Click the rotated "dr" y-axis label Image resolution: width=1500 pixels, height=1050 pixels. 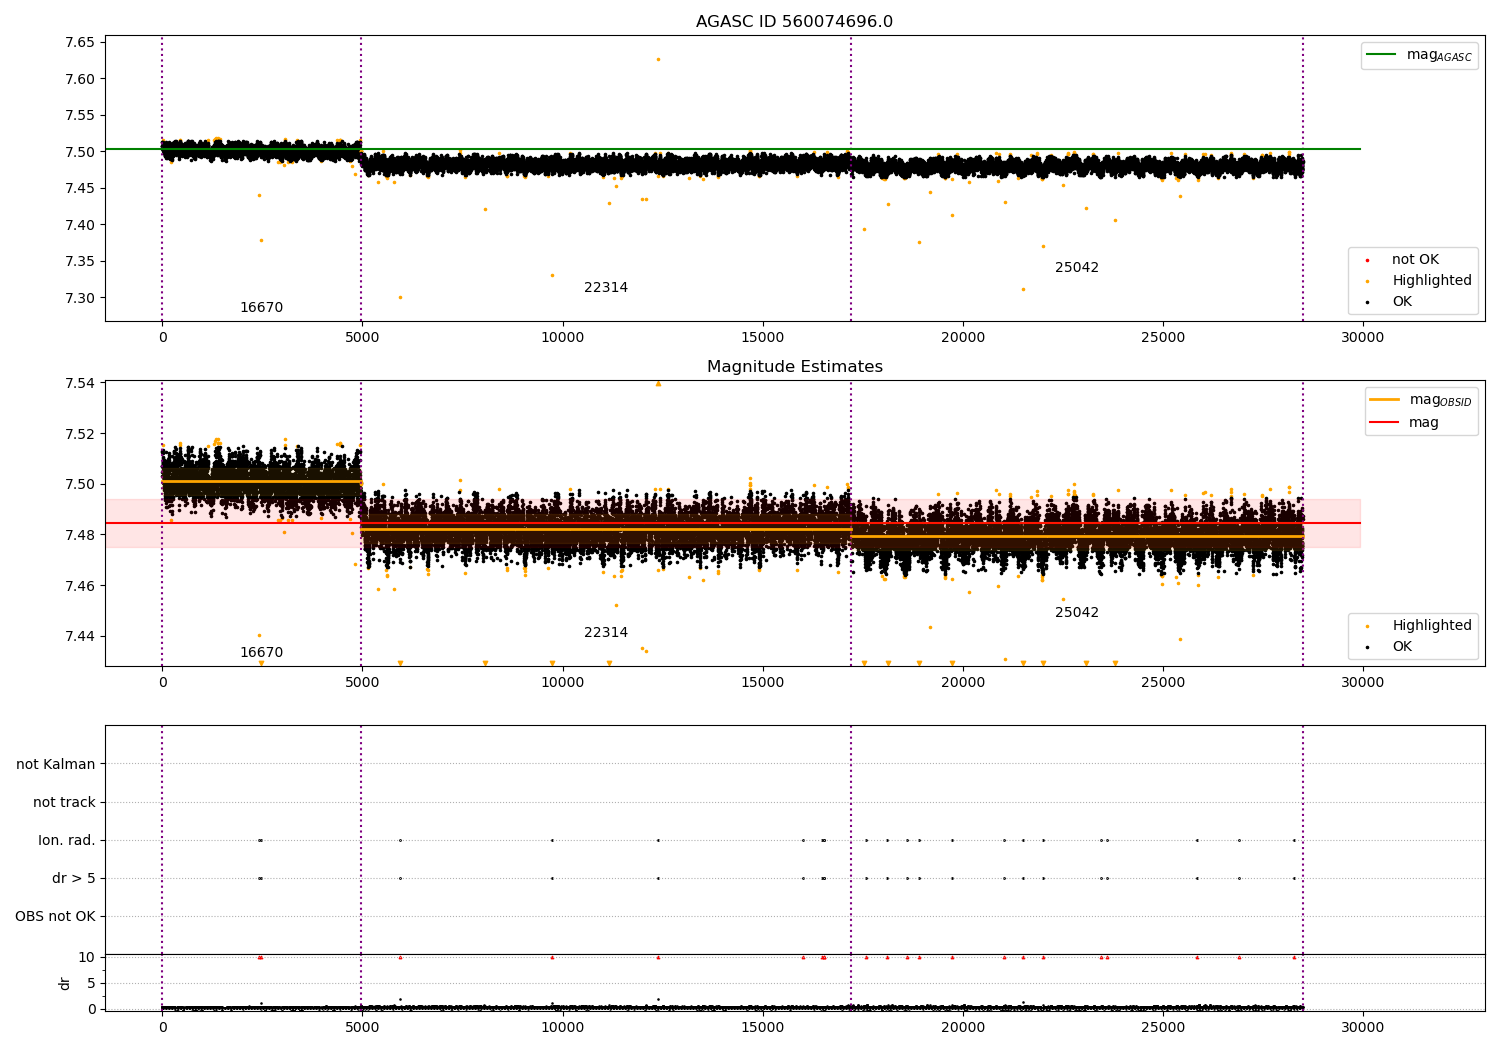pyautogui.click(x=65, y=983)
